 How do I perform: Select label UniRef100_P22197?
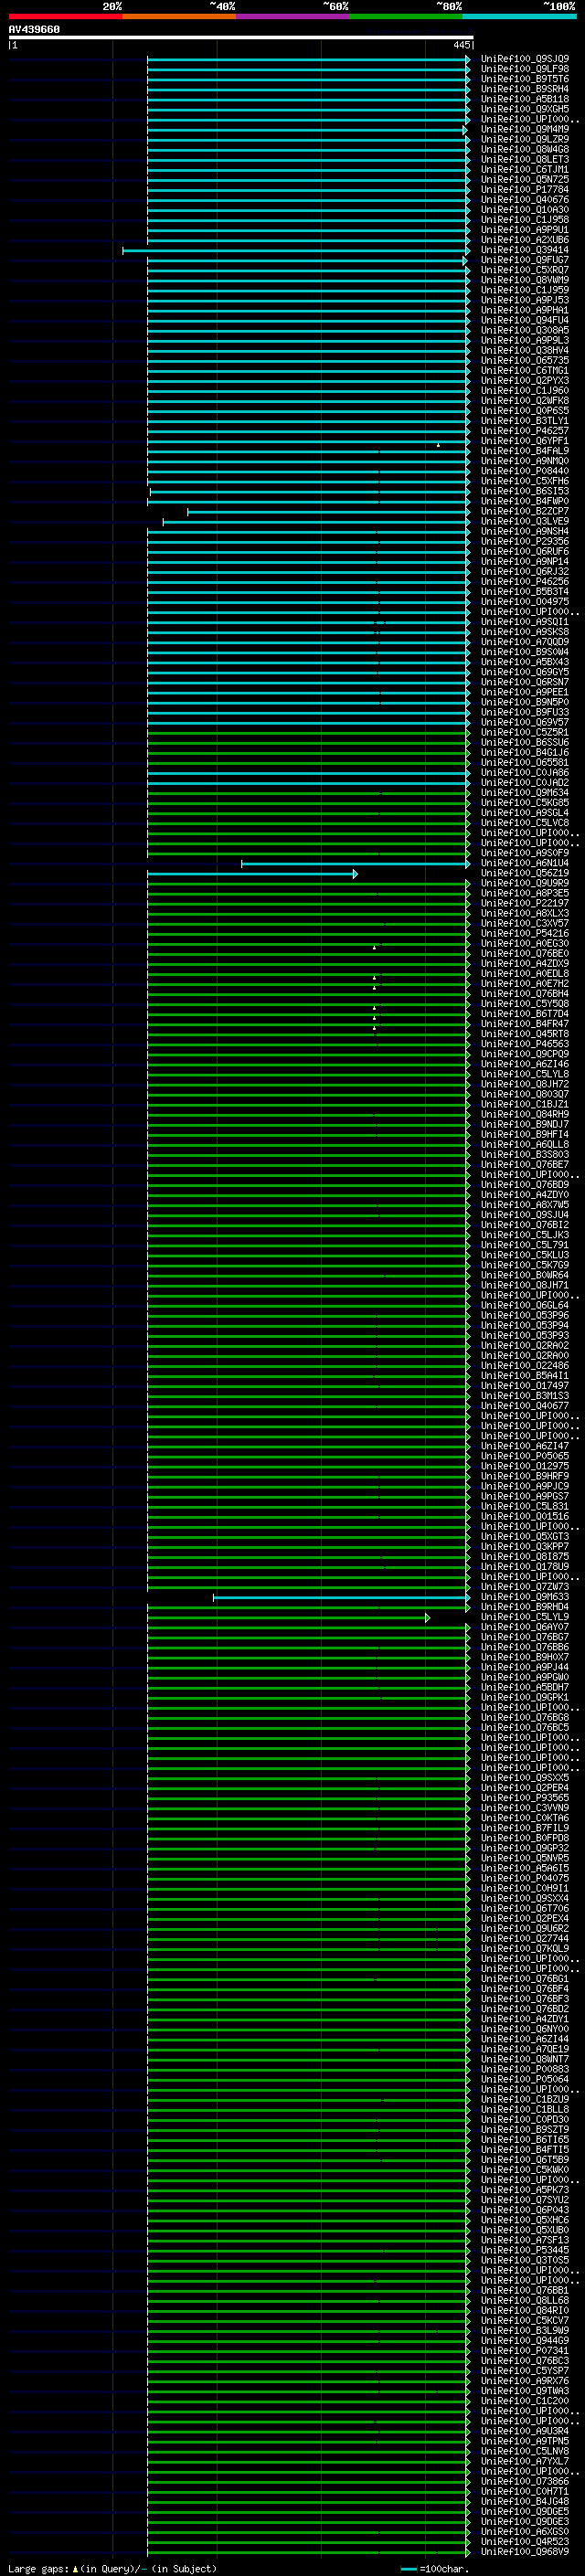click(525, 903)
